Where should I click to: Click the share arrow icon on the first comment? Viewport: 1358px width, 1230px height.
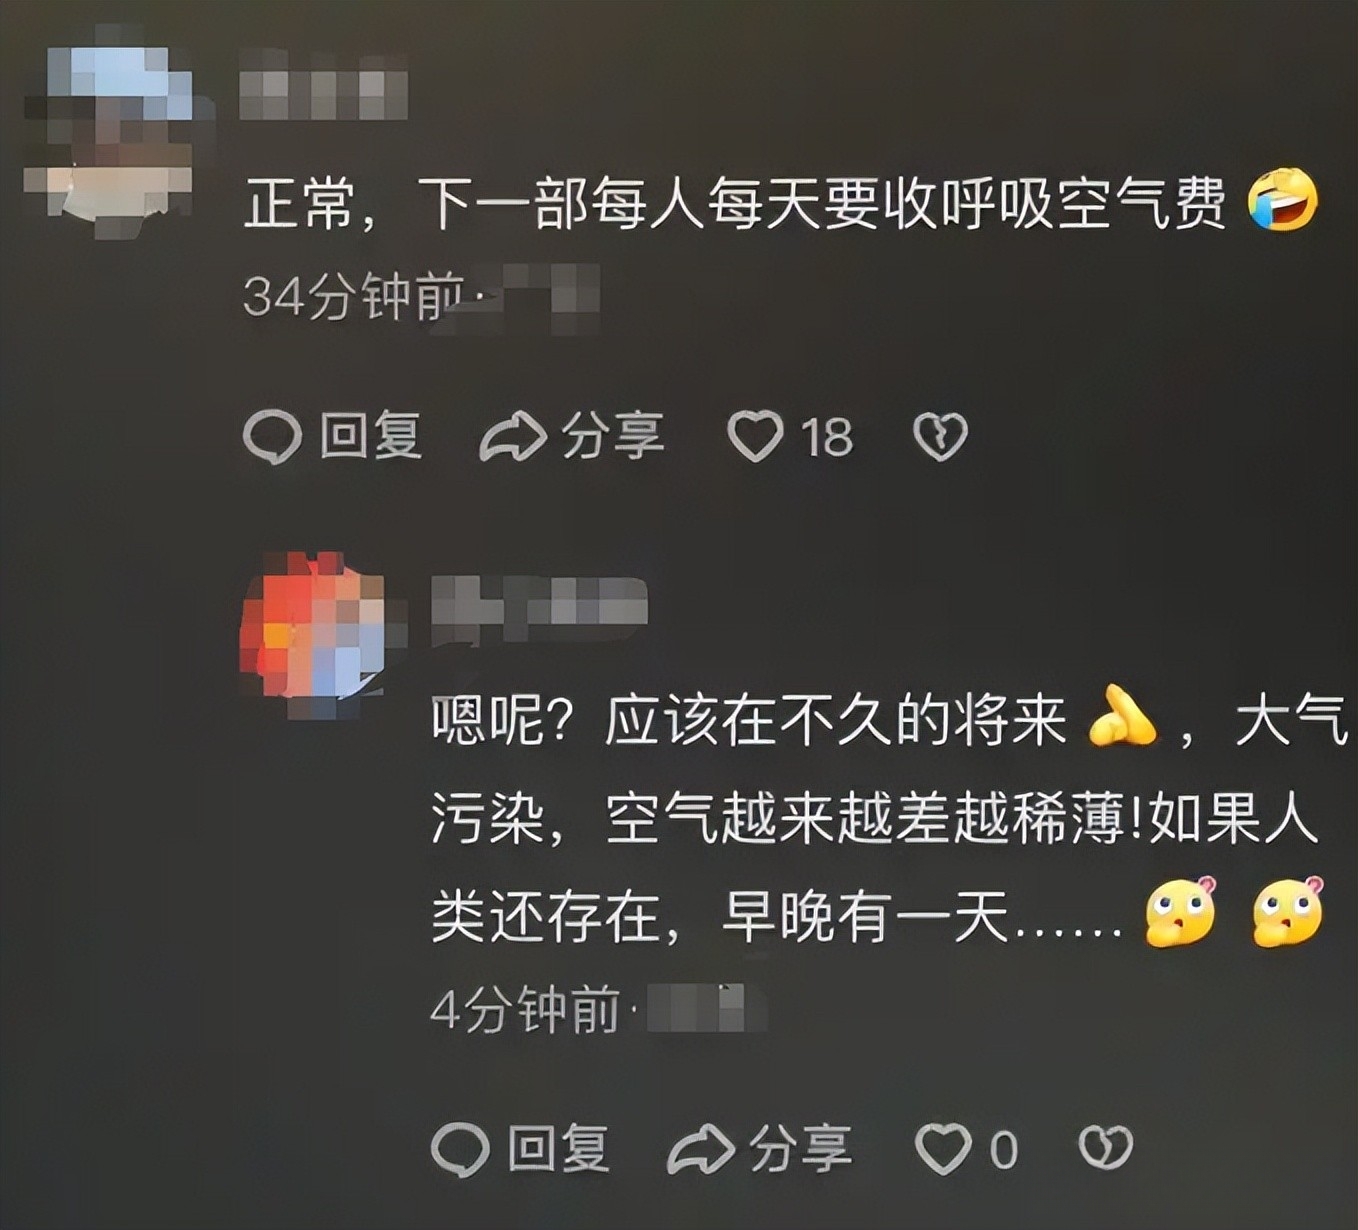point(513,437)
